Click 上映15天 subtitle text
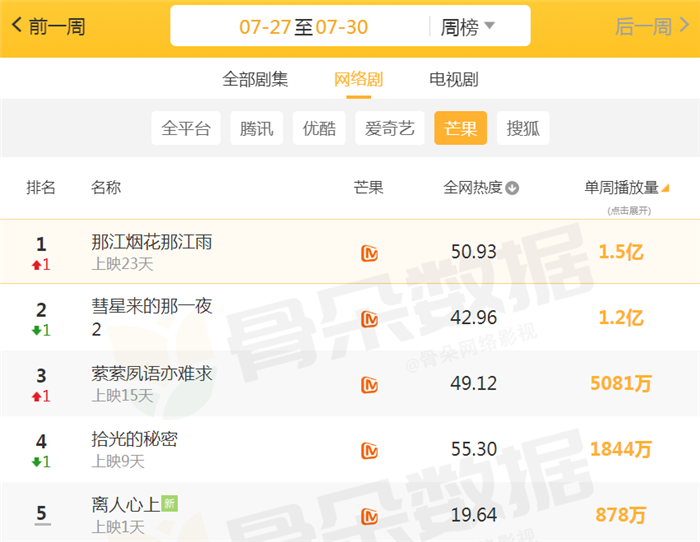The width and height of the screenshot is (700, 542). (x=122, y=395)
